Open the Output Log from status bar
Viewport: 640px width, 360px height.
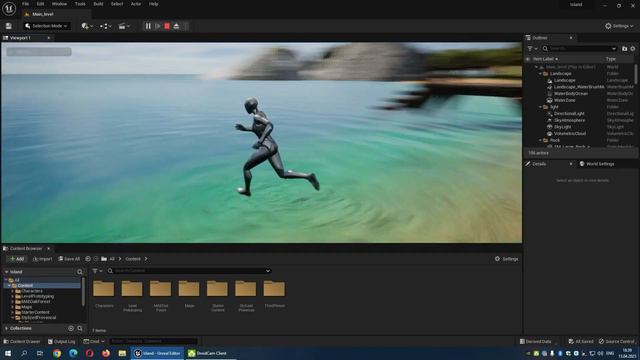(x=62, y=342)
